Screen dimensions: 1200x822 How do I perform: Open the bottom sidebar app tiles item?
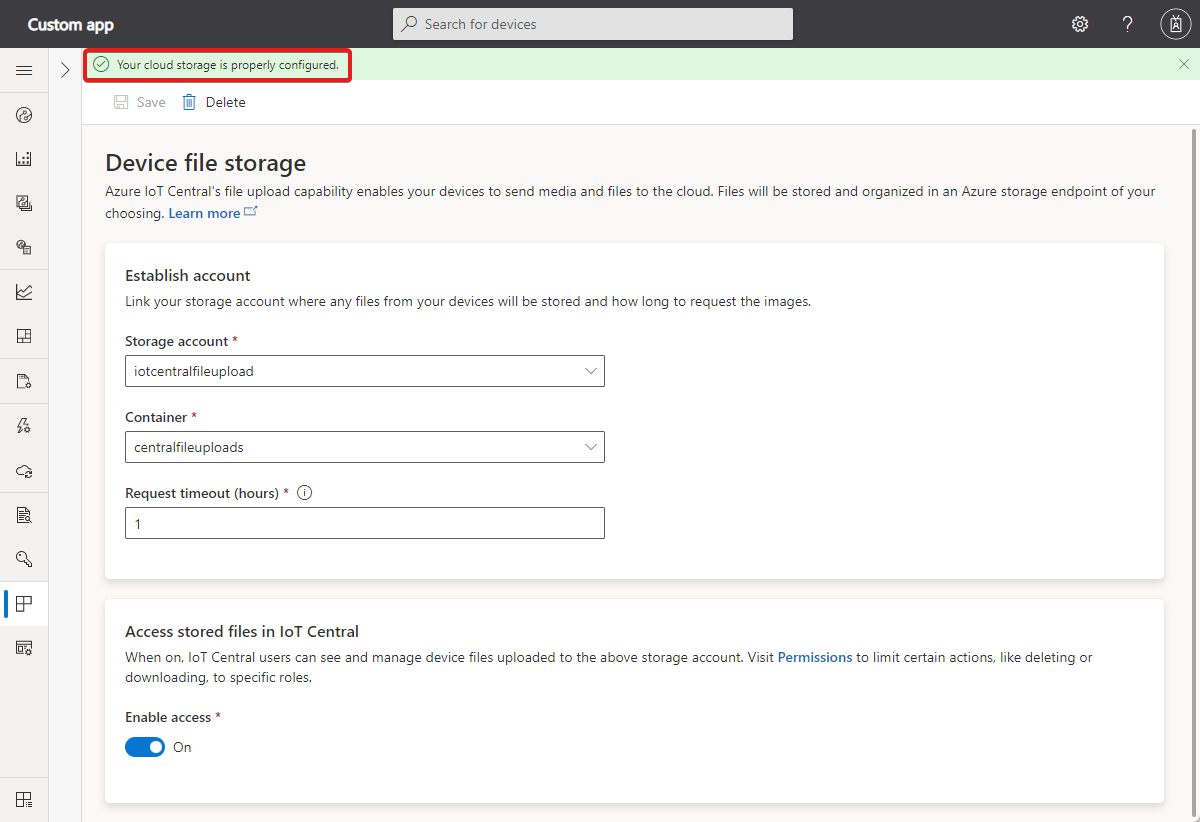[x=24, y=799]
